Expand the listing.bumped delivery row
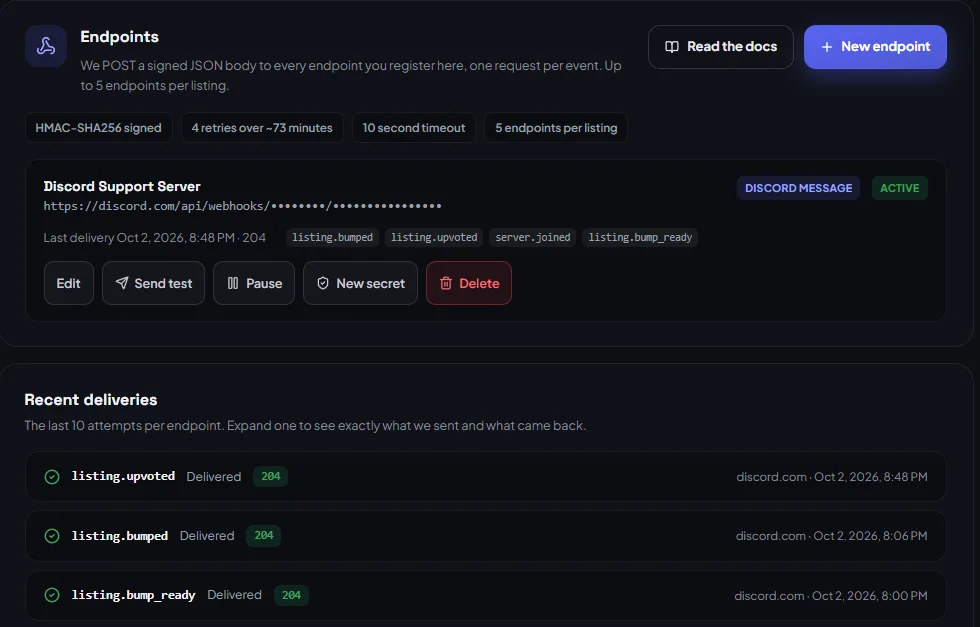Image resolution: width=980 pixels, height=627 pixels. [486, 536]
